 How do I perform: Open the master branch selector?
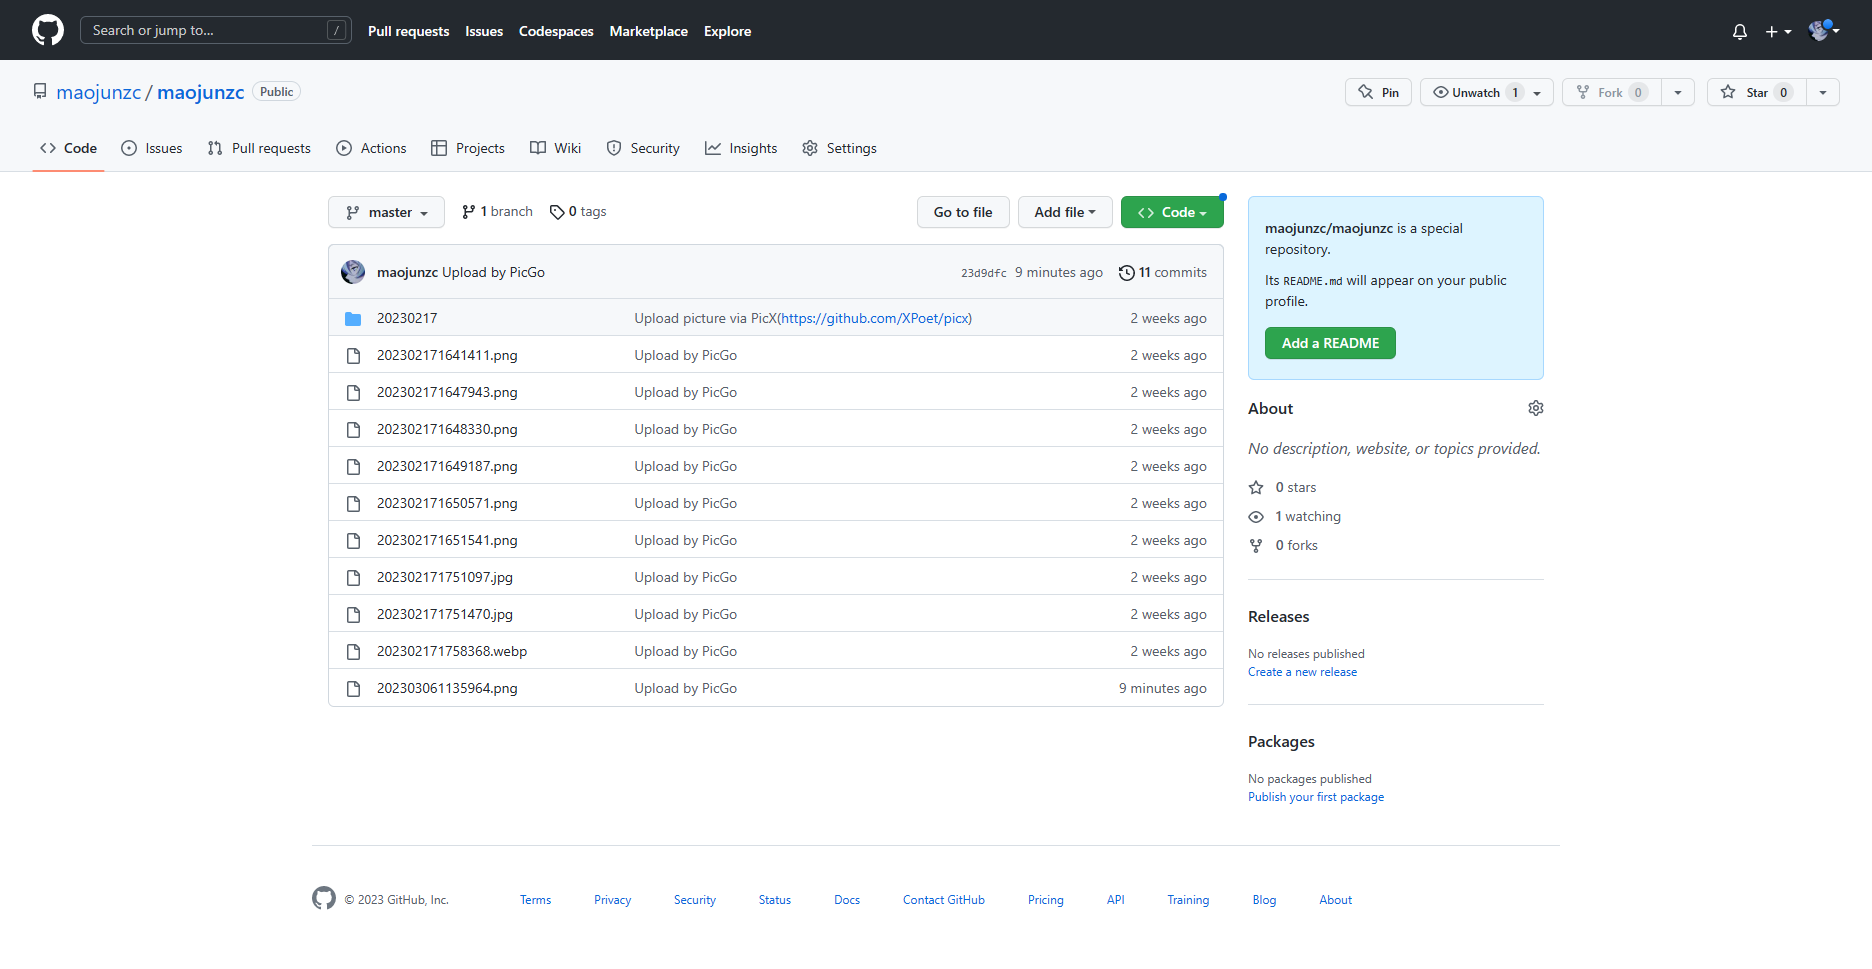click(386, 212)
